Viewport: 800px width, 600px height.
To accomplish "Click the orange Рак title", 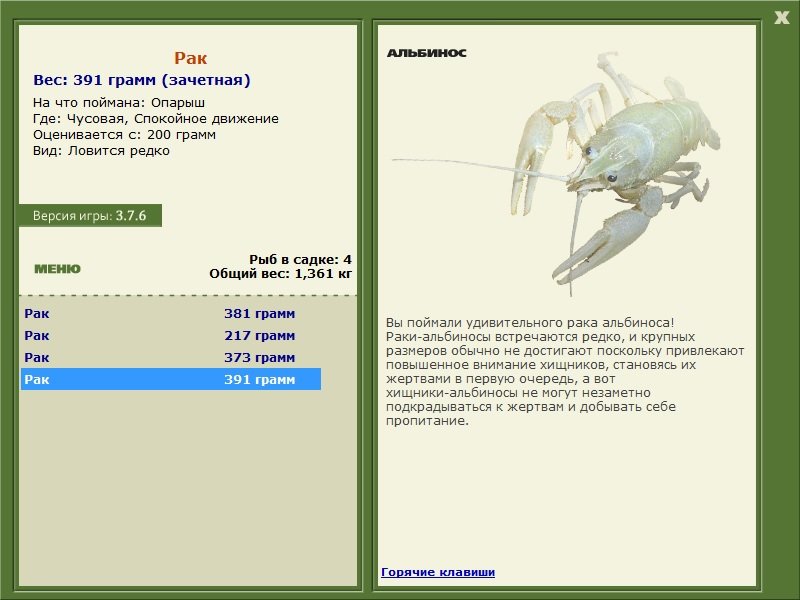I will (190, 58).
